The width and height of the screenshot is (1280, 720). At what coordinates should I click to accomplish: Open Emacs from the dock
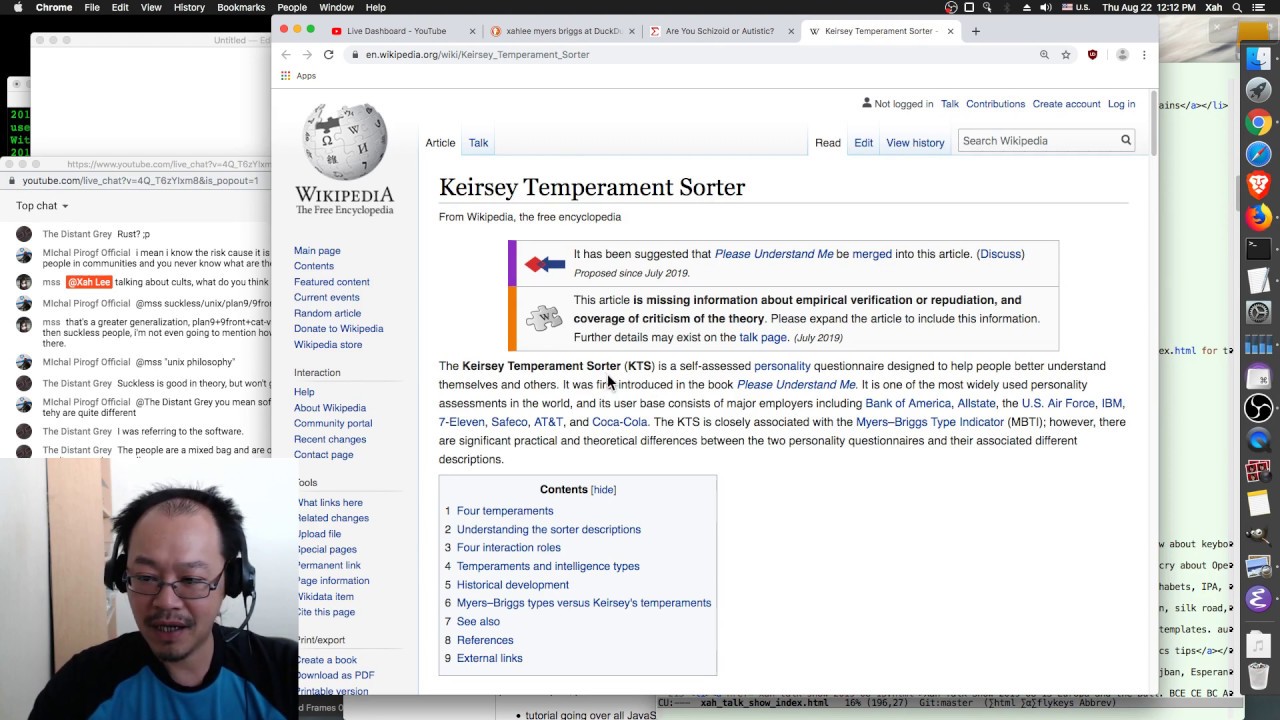coord(1259,599)
